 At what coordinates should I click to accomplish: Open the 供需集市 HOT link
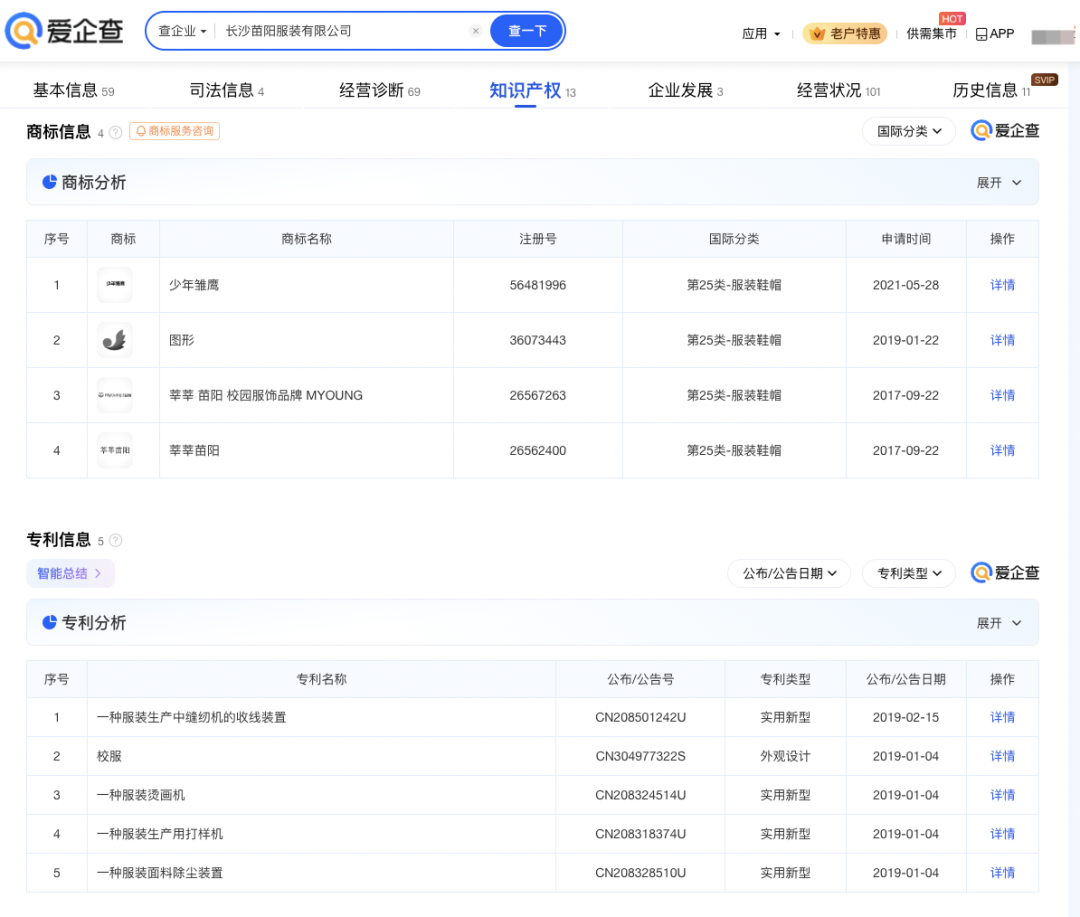(x=931, y=34)
